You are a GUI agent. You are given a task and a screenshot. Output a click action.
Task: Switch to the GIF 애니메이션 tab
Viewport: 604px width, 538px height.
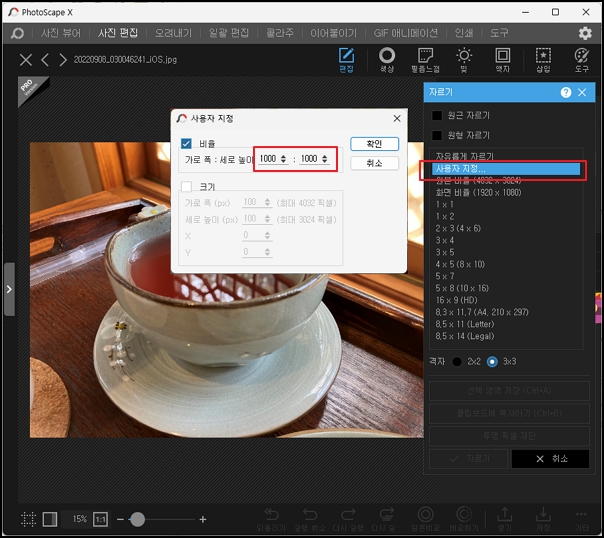click(406, 33)
